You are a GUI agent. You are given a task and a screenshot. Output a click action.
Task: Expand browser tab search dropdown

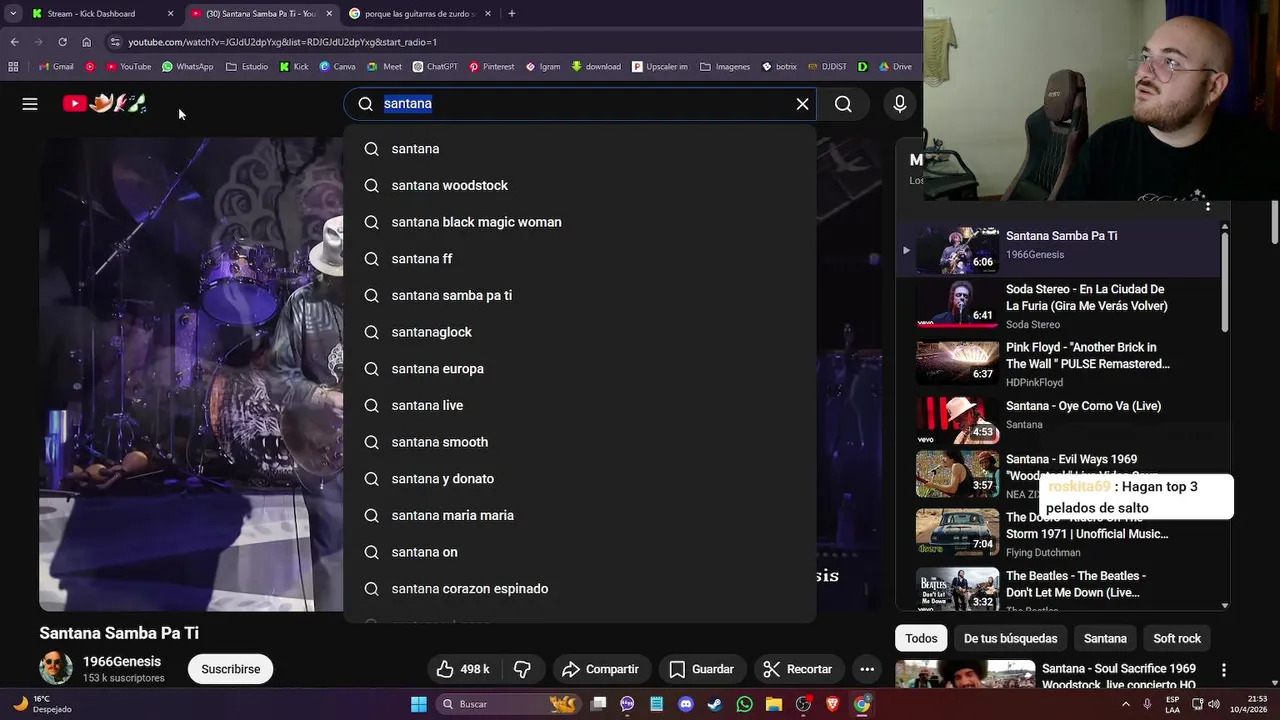pos(13,14)
